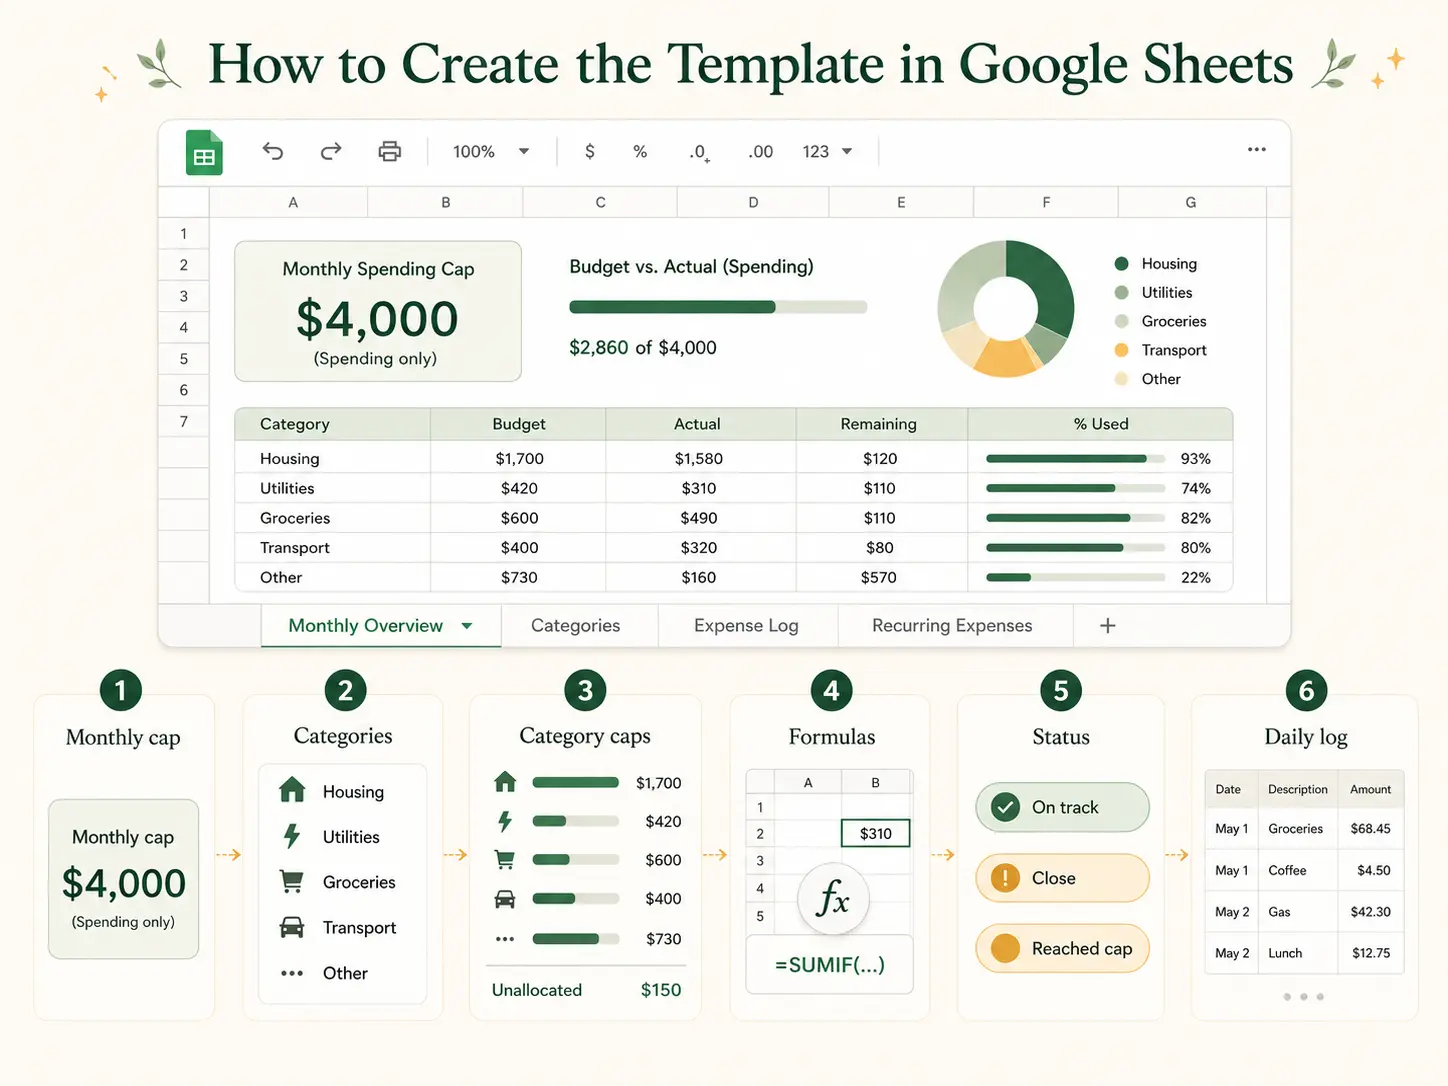Click the Close status pill
1448x1086 pixels.
pyautogui.click(x=1062, y=878)
